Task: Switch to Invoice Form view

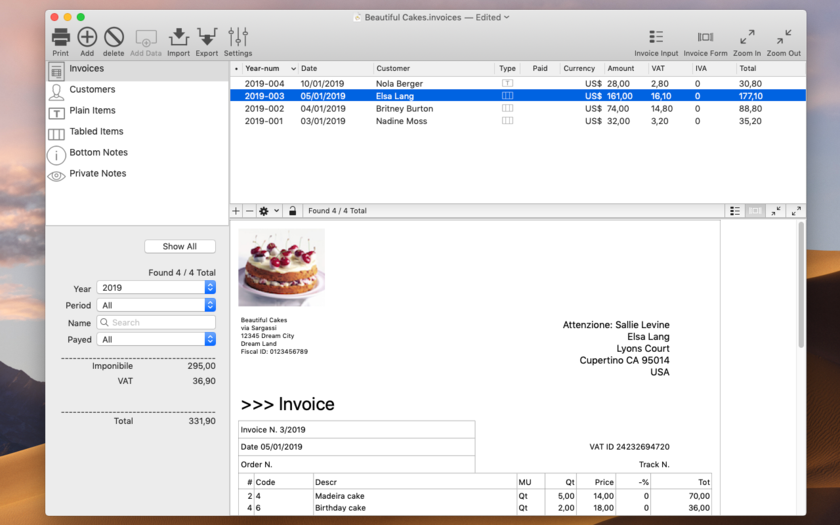Action: pos(705,38)
